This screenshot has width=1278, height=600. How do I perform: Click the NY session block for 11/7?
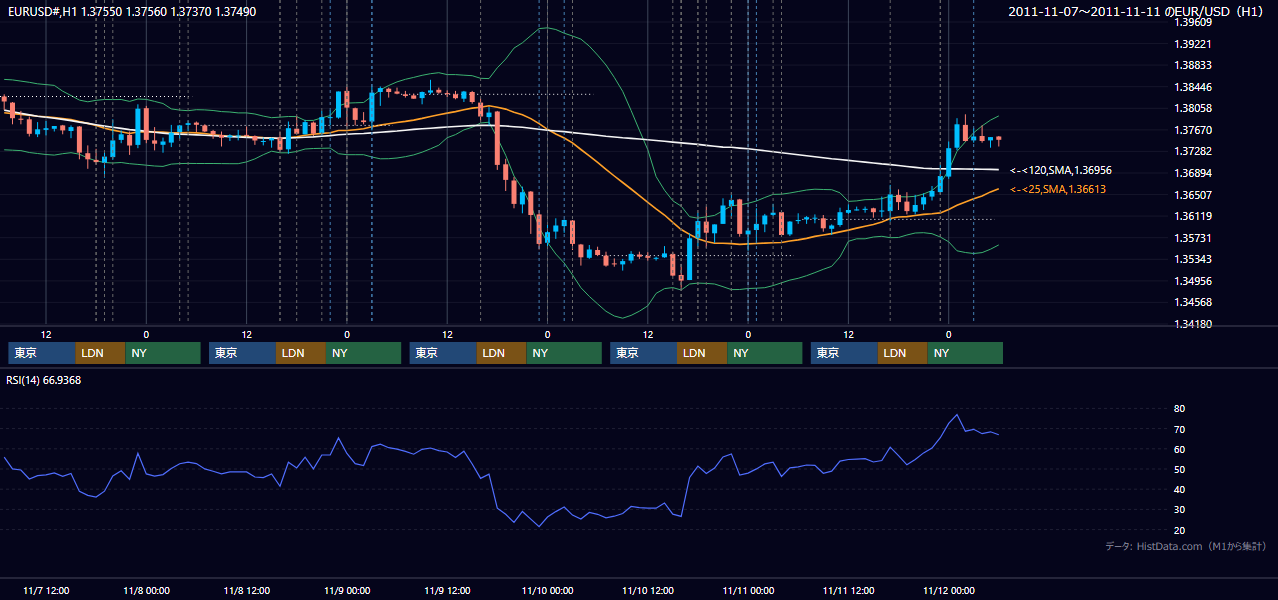click(164, 353)
